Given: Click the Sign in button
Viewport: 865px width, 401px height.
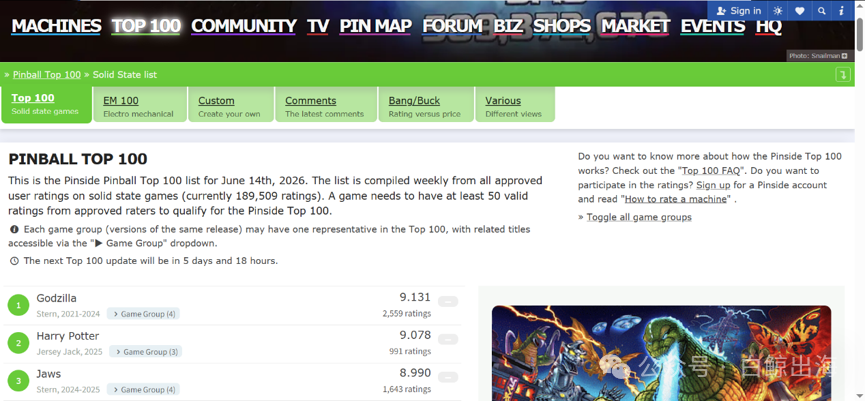Looking at the screenshot, I should click(738, 10).
